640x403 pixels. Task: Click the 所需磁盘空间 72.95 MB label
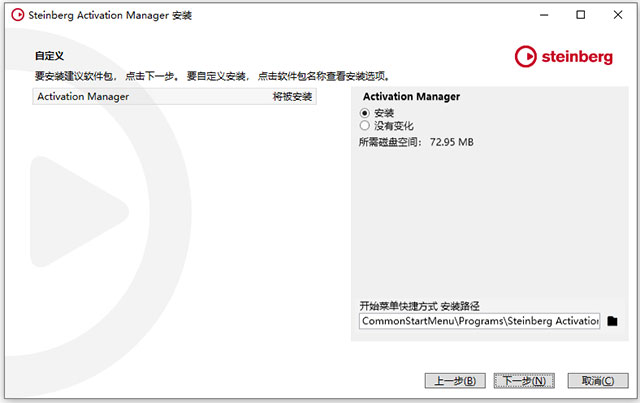click(x=416, y=142)
